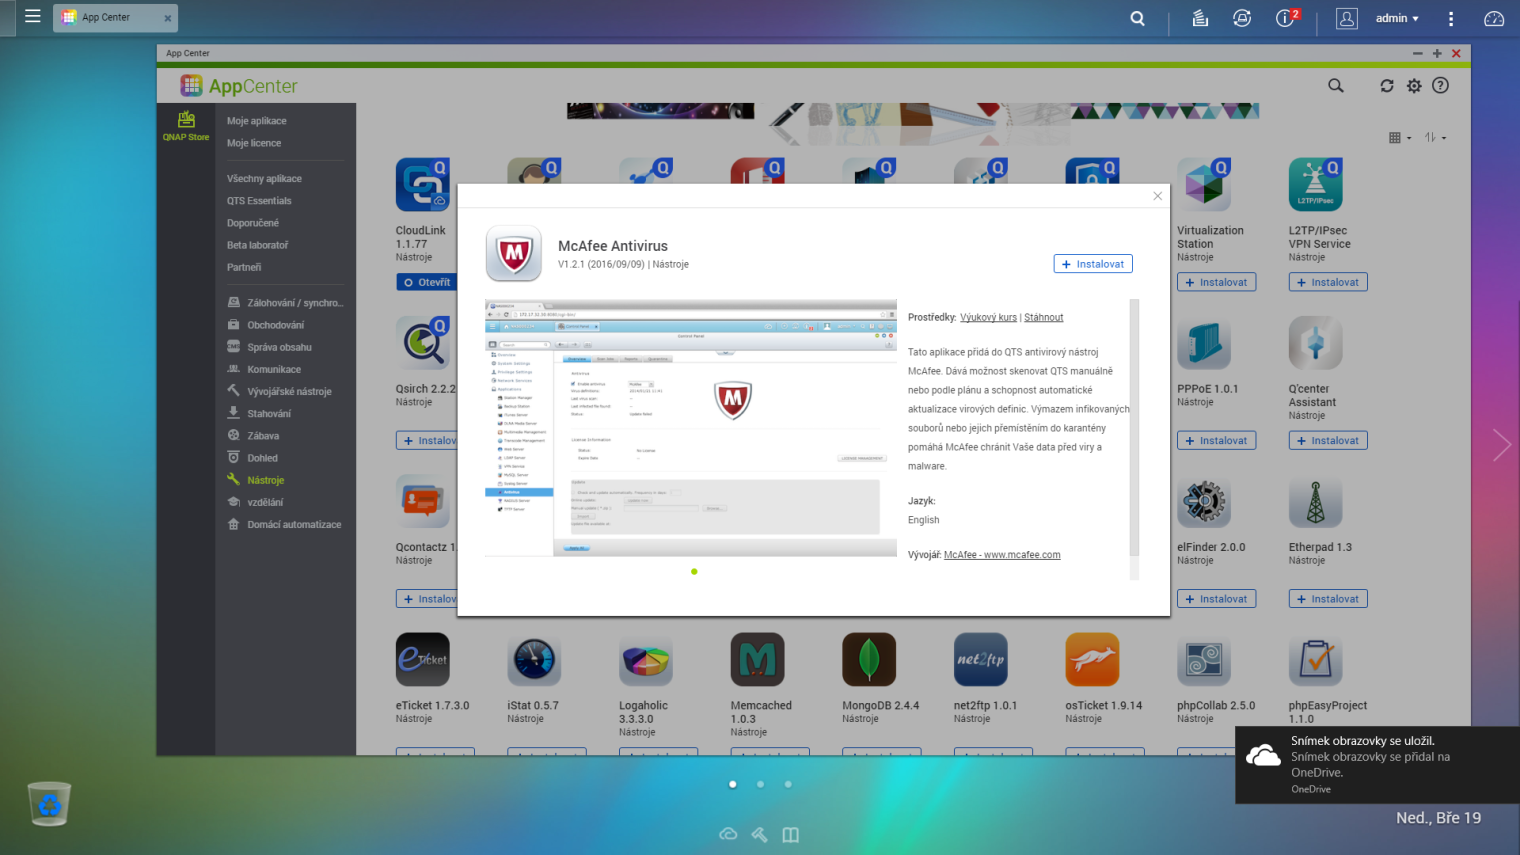Open Výukový kurs link
Screen dimensions: 1520x855
tap(988, 318)
